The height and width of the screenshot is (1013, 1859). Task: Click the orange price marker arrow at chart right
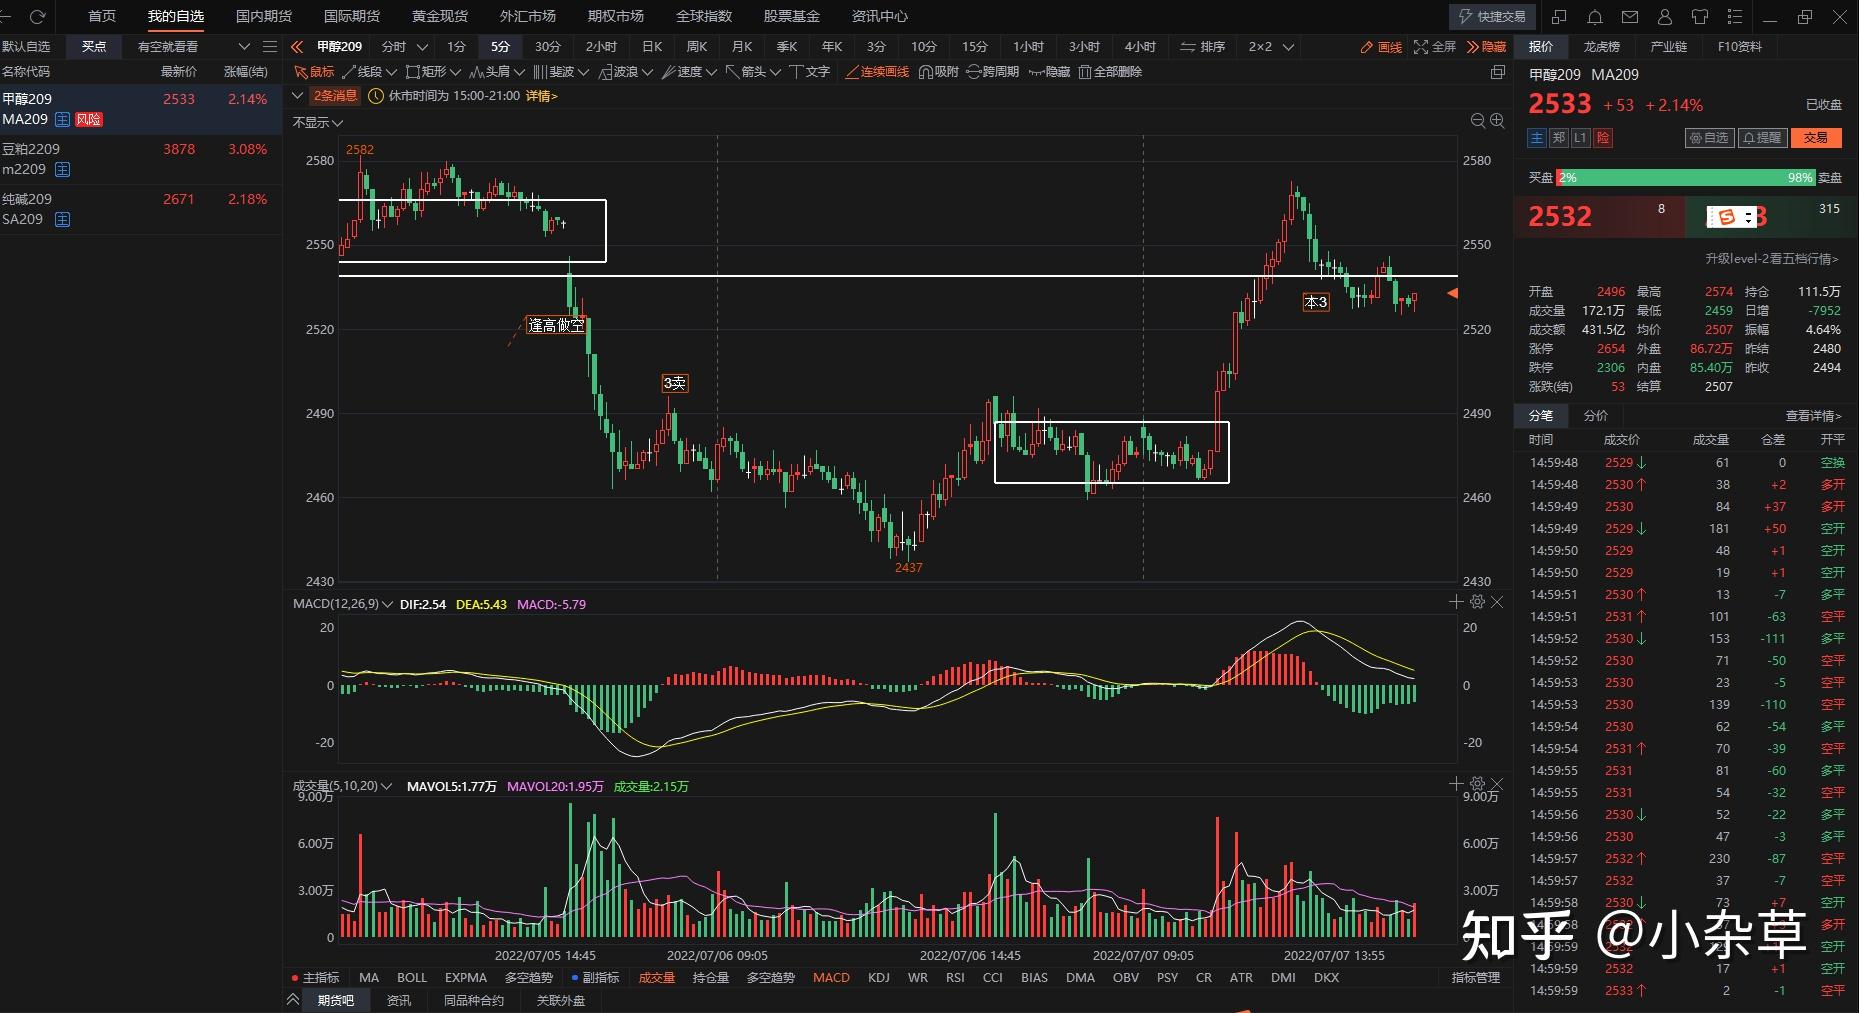click(x=1453, y=293)
